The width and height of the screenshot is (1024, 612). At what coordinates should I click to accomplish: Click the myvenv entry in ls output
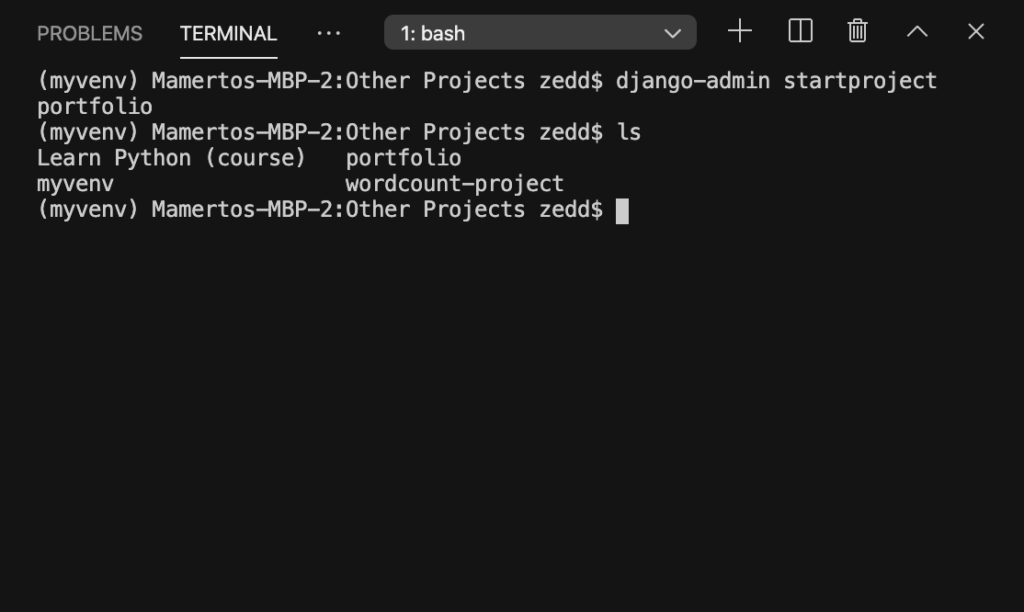[x=75, y=184]
